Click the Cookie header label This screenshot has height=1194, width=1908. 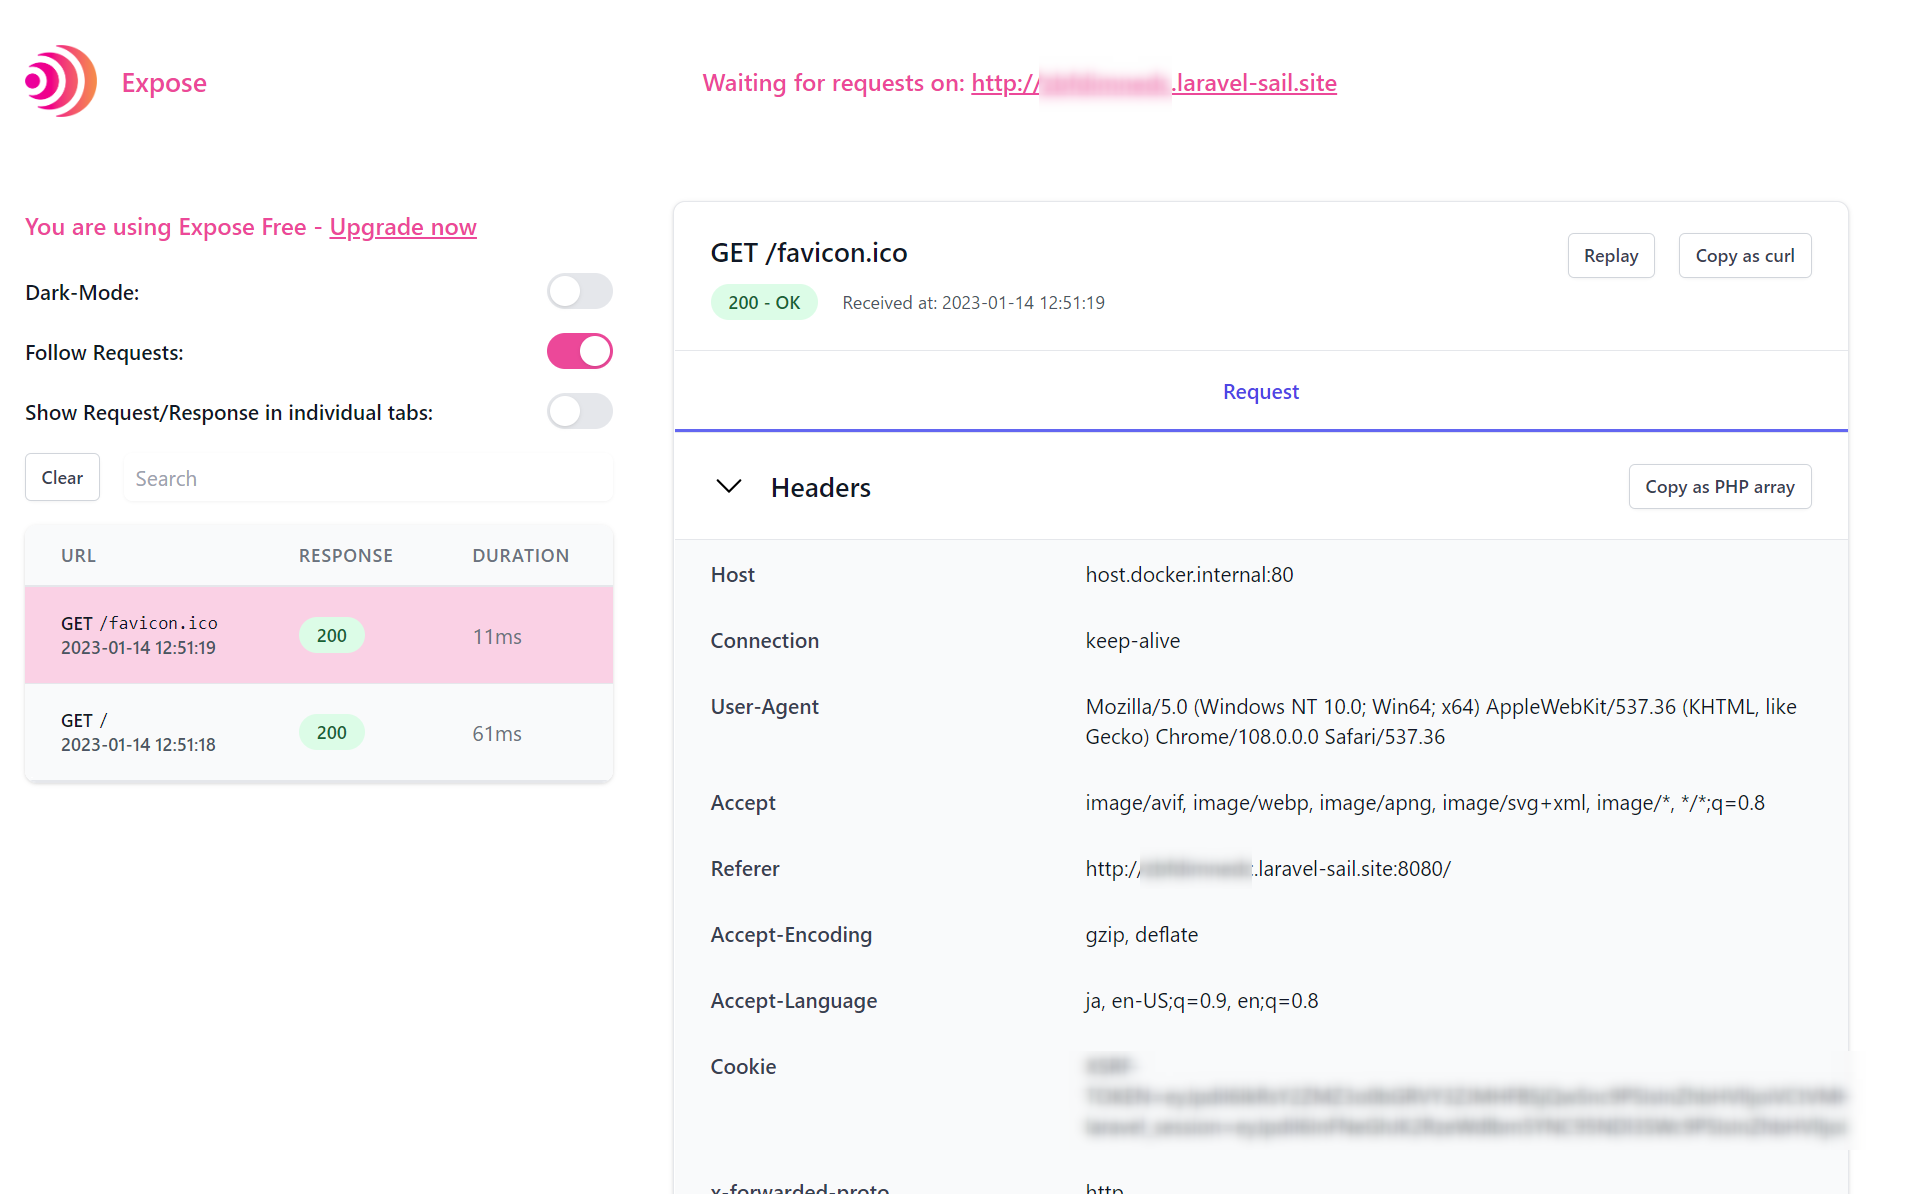pos(743,1067)
